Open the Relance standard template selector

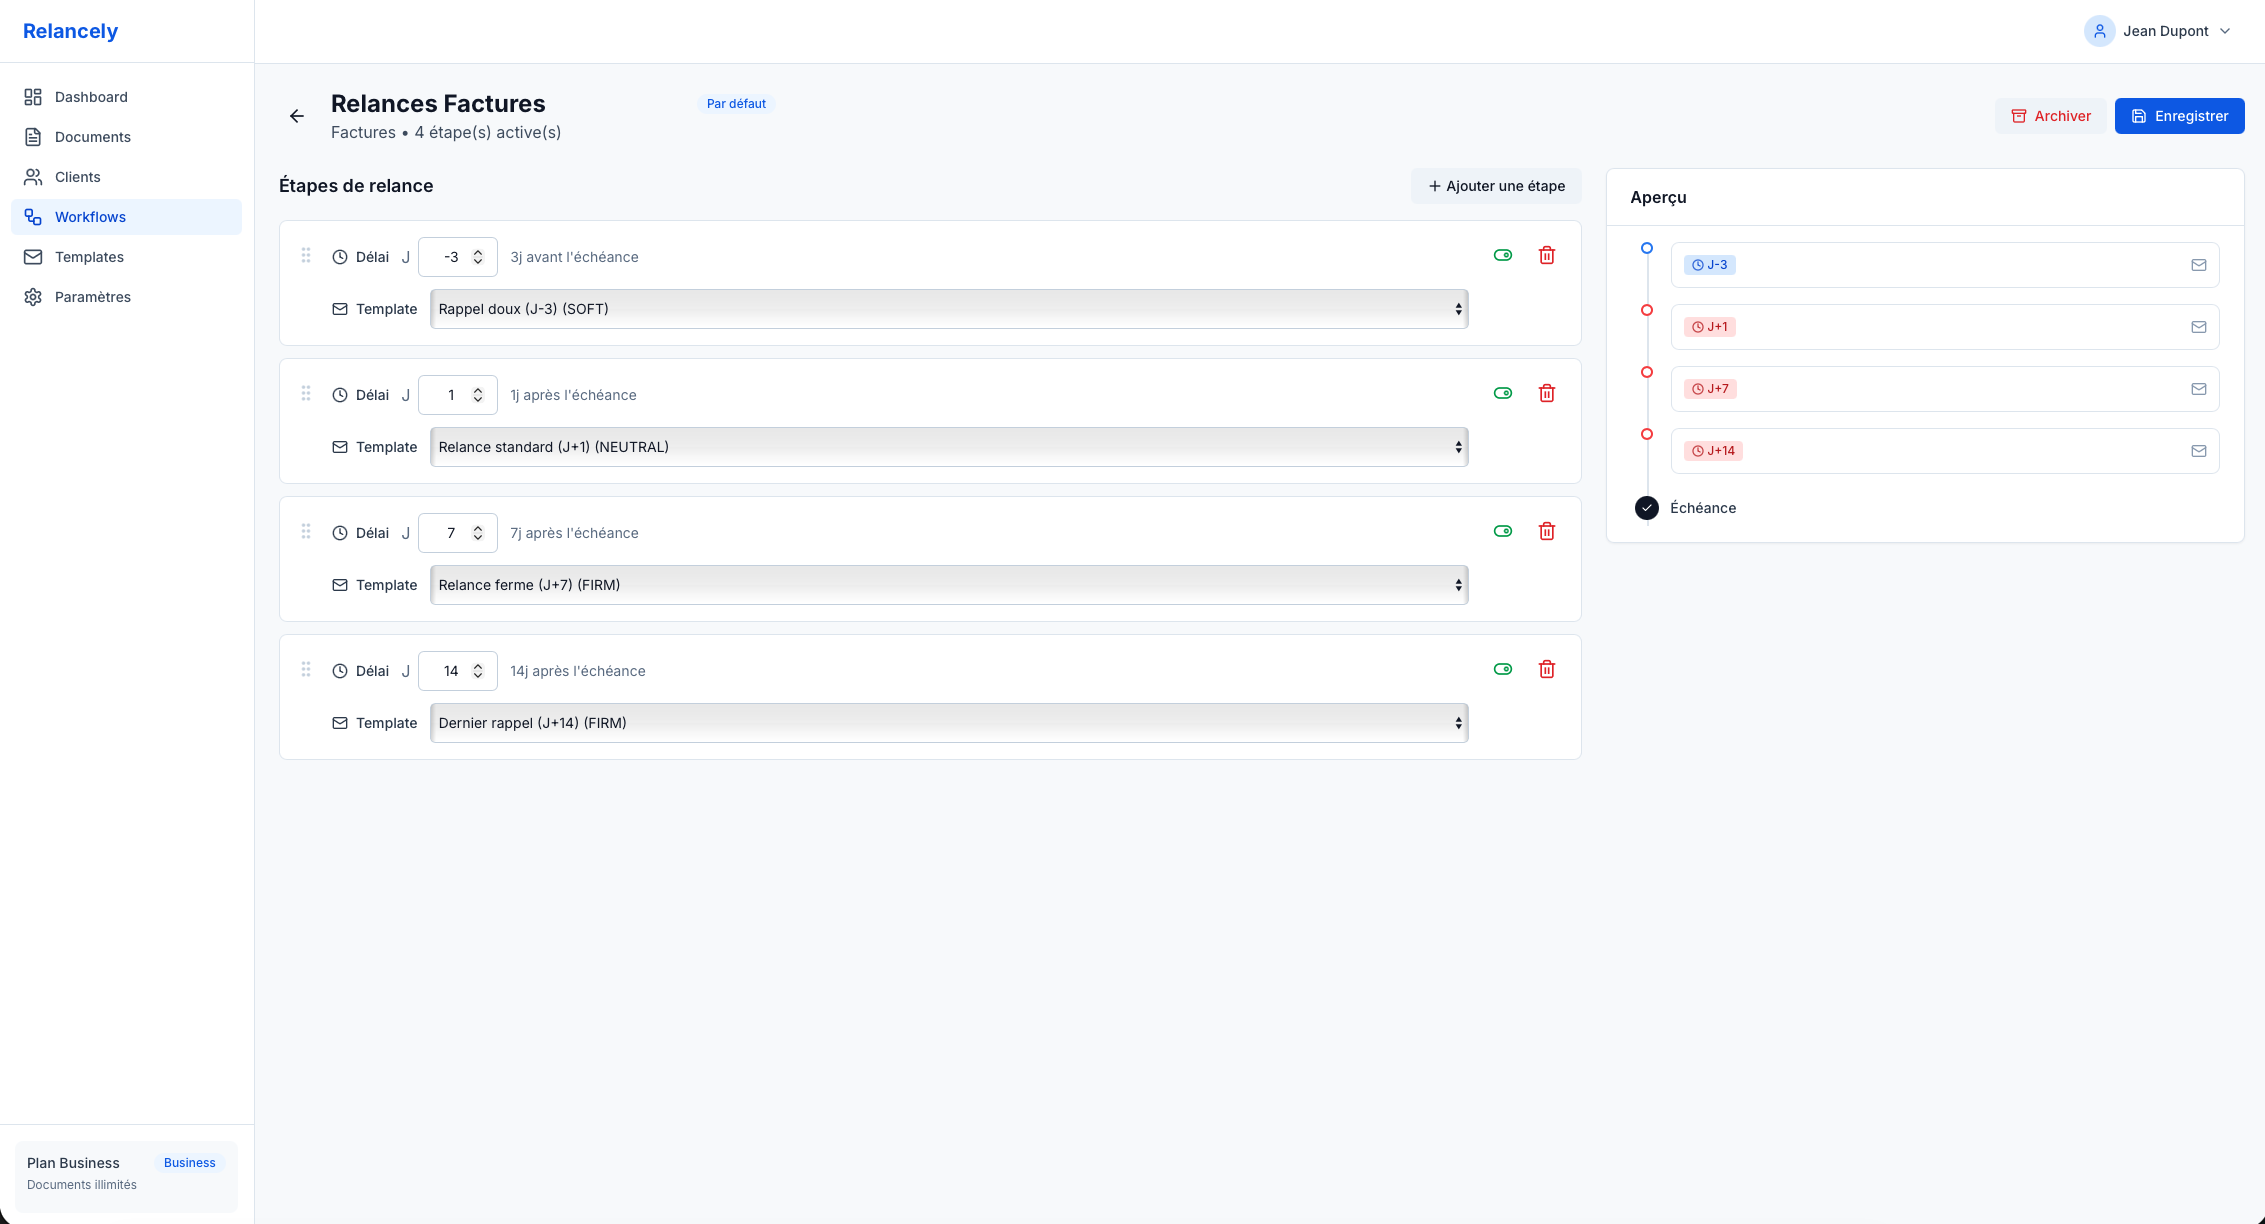[948, 446]
